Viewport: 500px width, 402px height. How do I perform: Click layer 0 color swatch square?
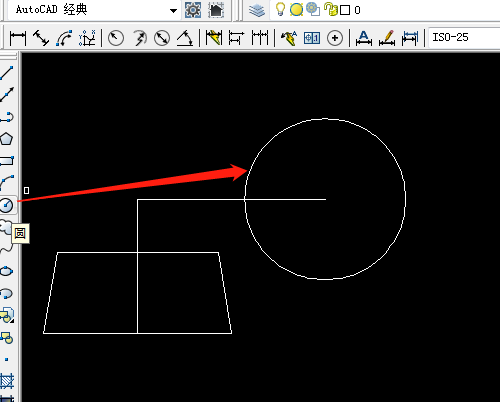tap(345, 10)
